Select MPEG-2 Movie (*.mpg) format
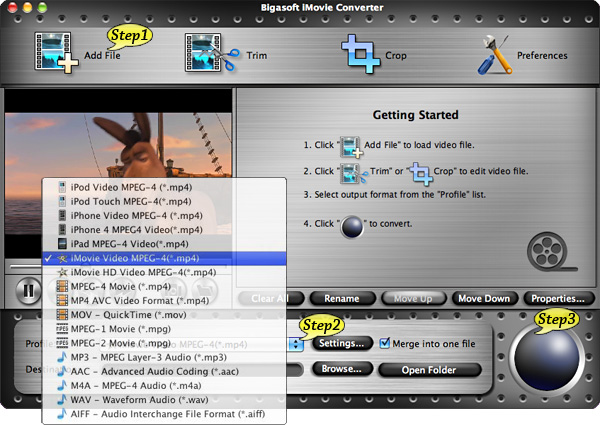600x425 pixels. (164, 343)
